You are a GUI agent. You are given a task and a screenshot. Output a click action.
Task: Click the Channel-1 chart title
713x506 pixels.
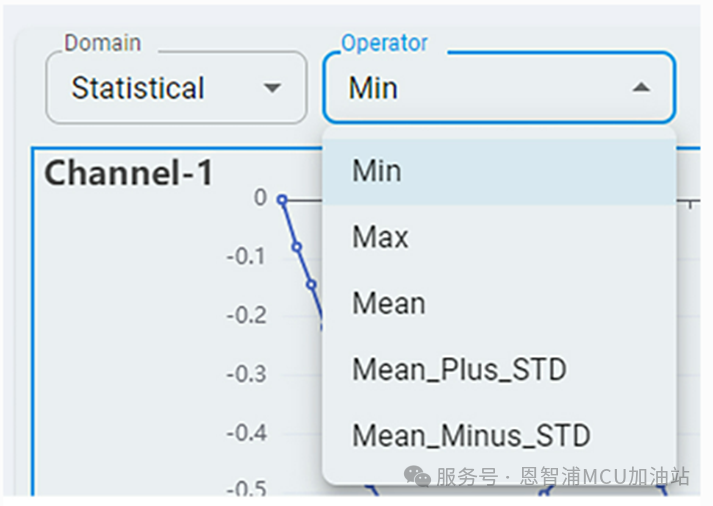tap(129, 174)
